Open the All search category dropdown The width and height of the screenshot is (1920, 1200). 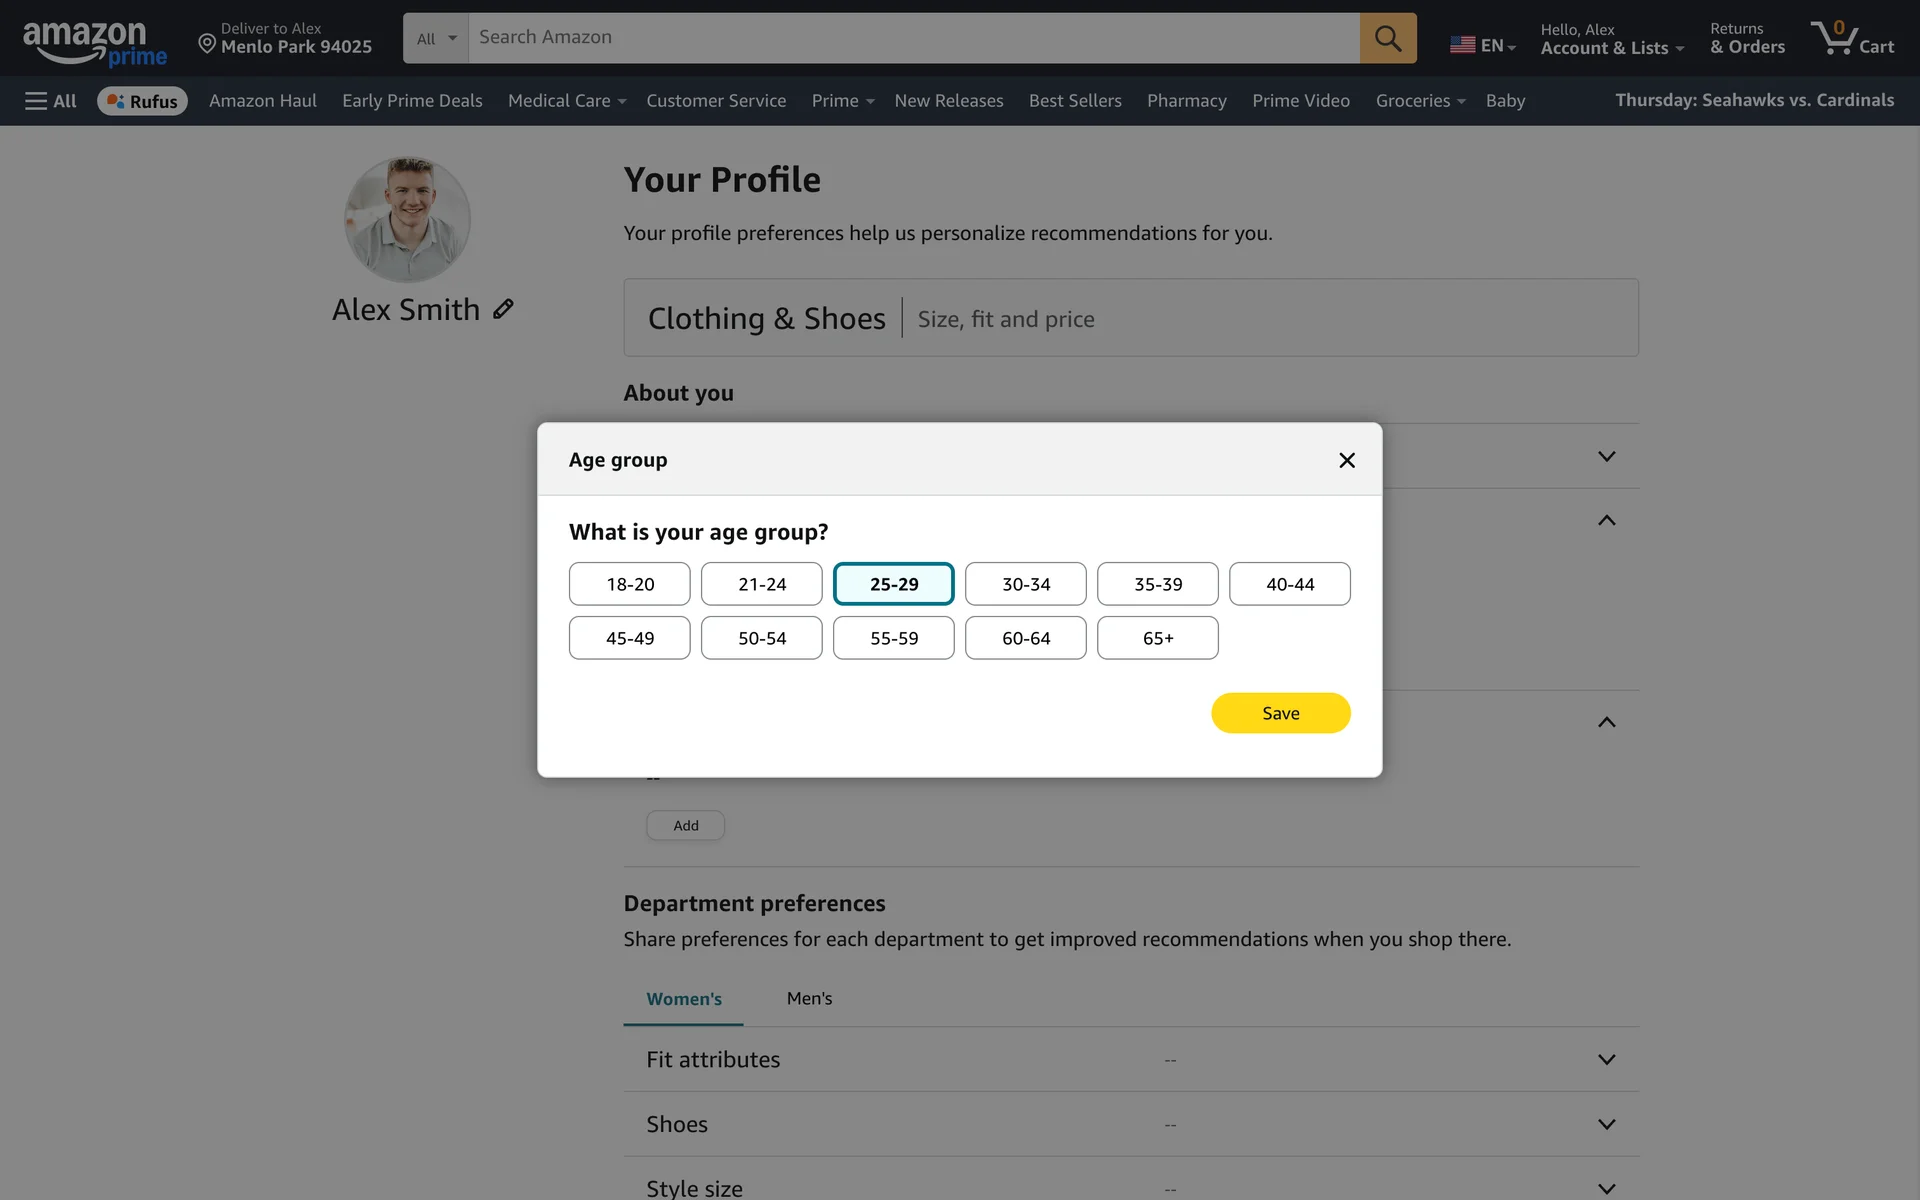click(436, 38)
